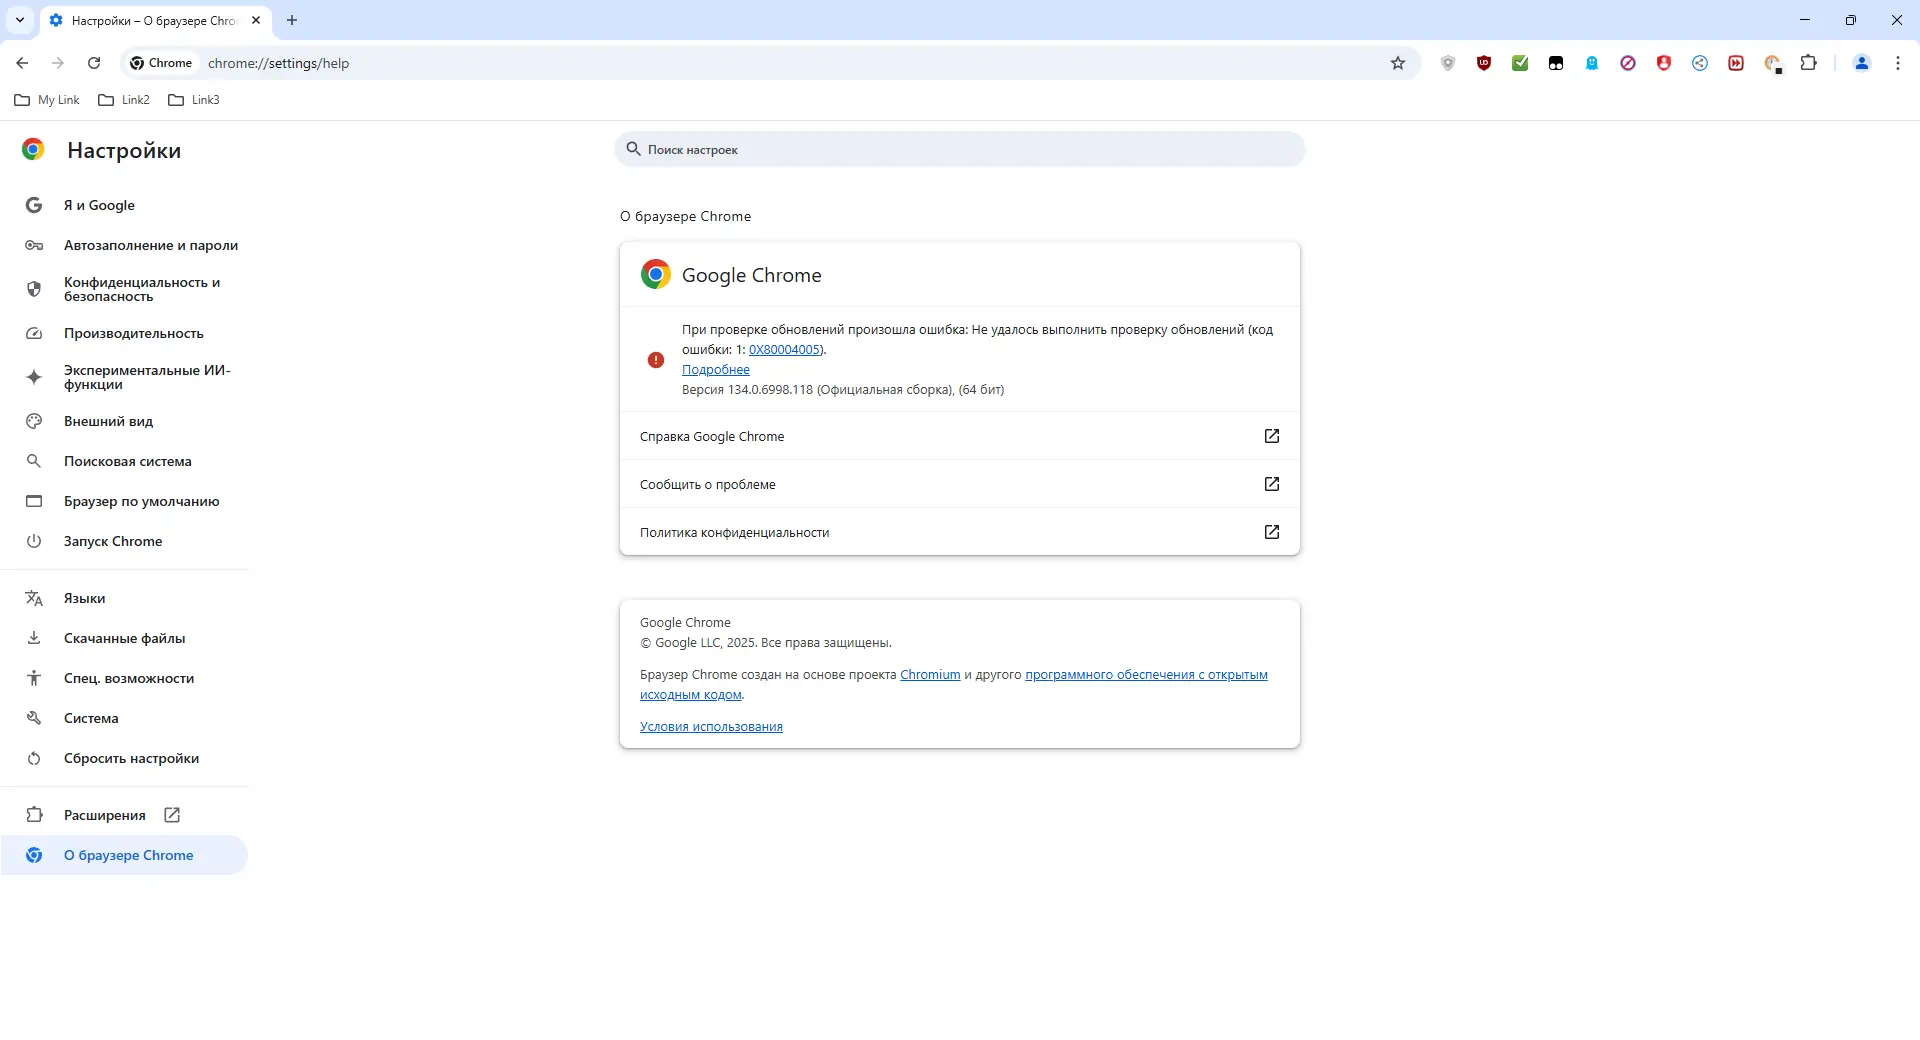Click the search magnifier icon in settings
This screenshot has height=1040, width=1920.
coord(633,149)
